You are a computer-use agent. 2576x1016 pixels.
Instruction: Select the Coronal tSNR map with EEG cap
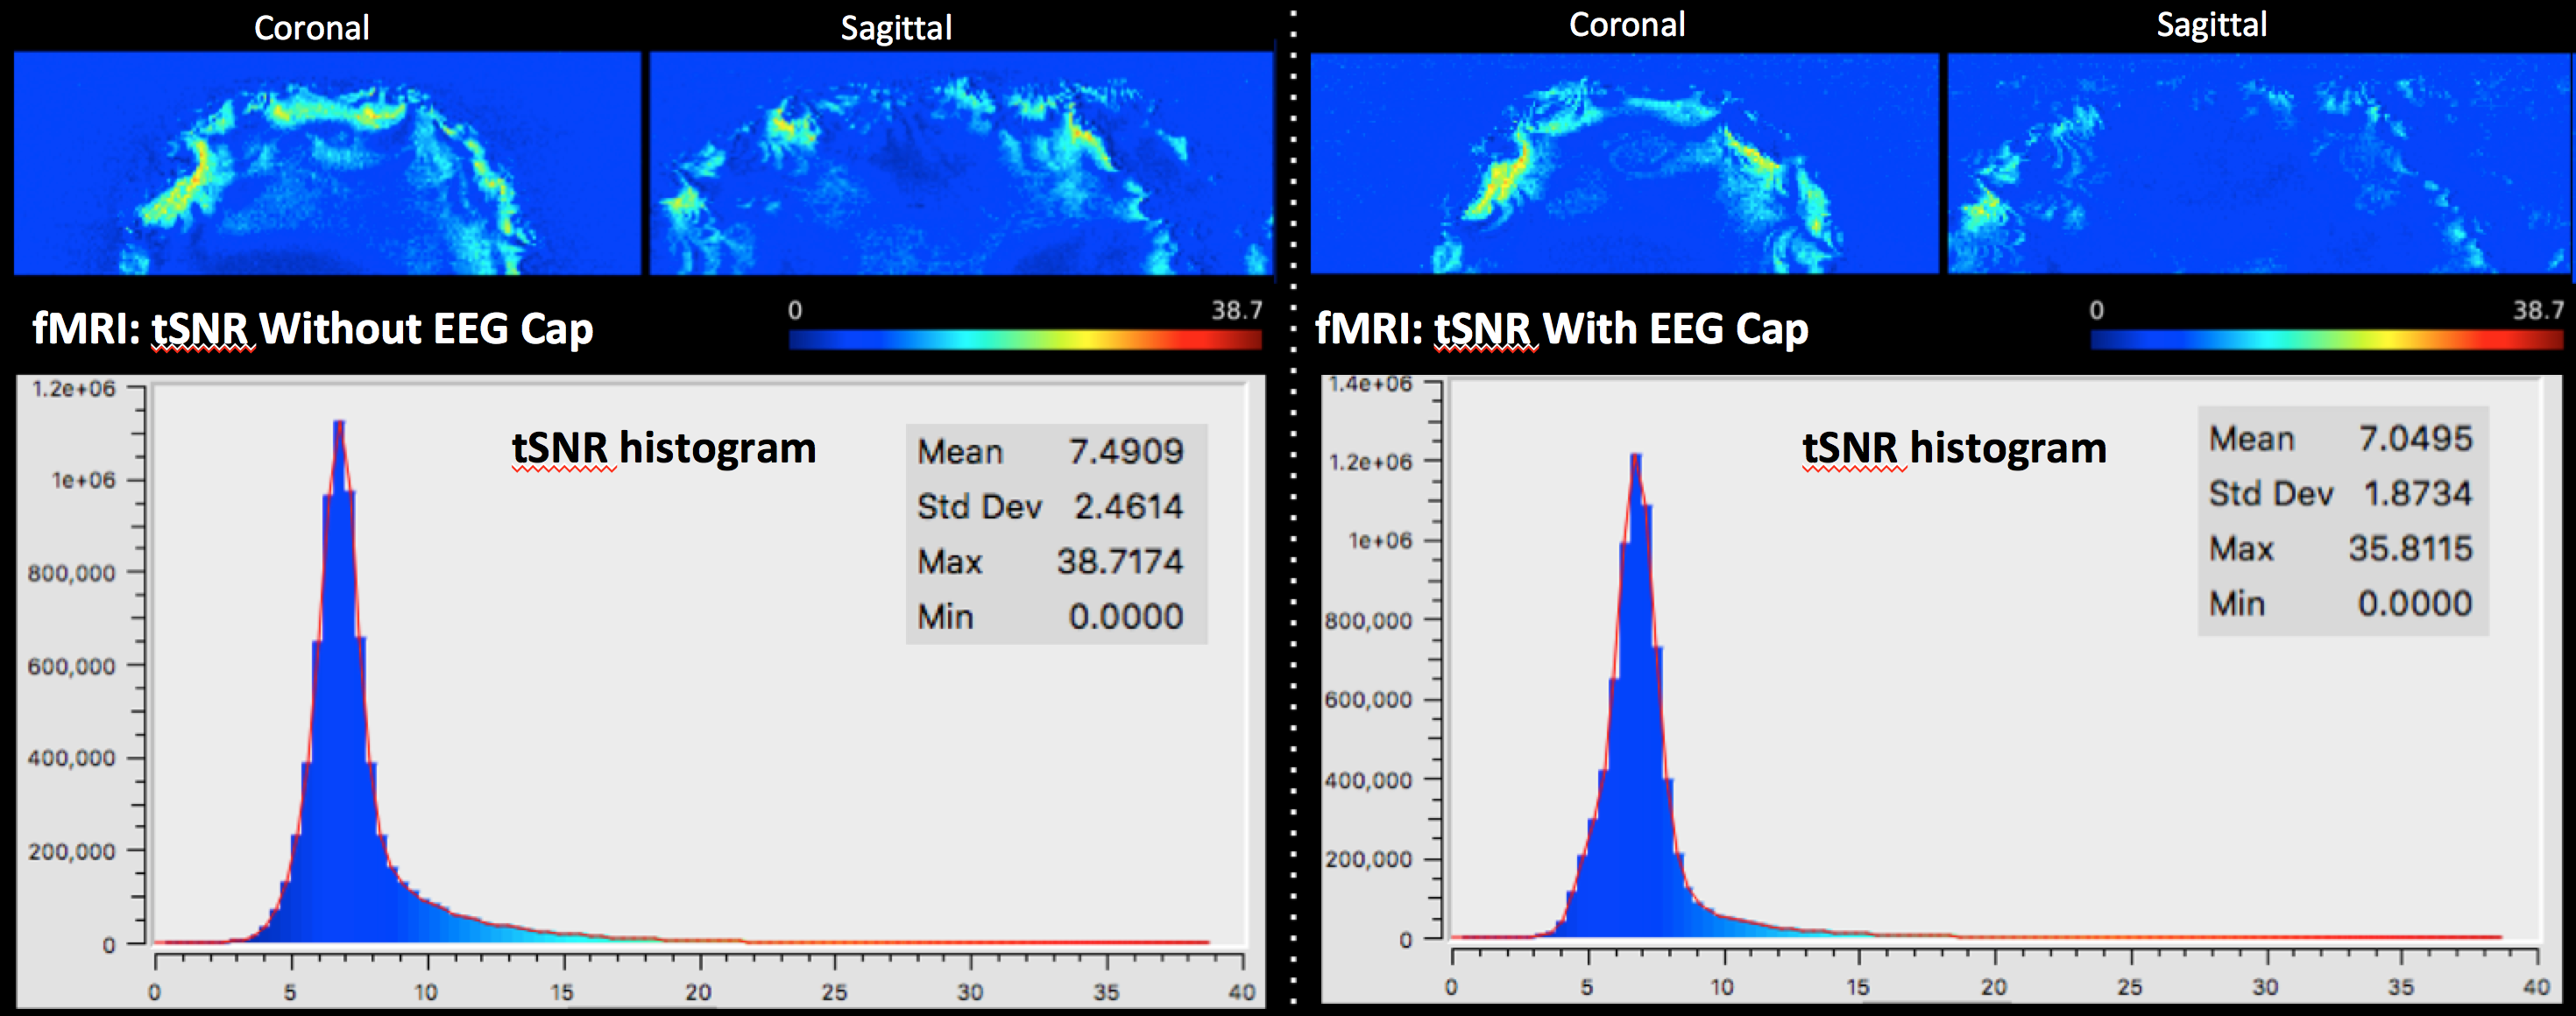pyautogui.click(x=1624, y=163)
